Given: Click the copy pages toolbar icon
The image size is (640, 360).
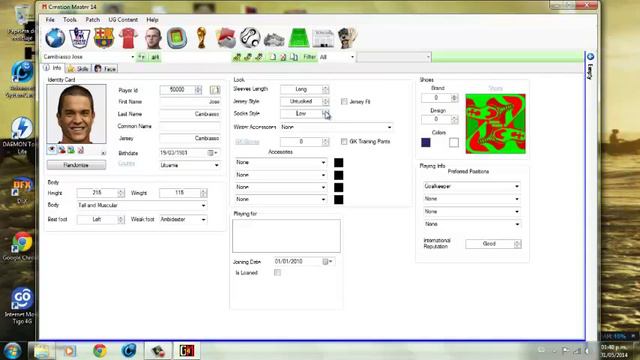Looking at the screenshot, I should point(294,57).
